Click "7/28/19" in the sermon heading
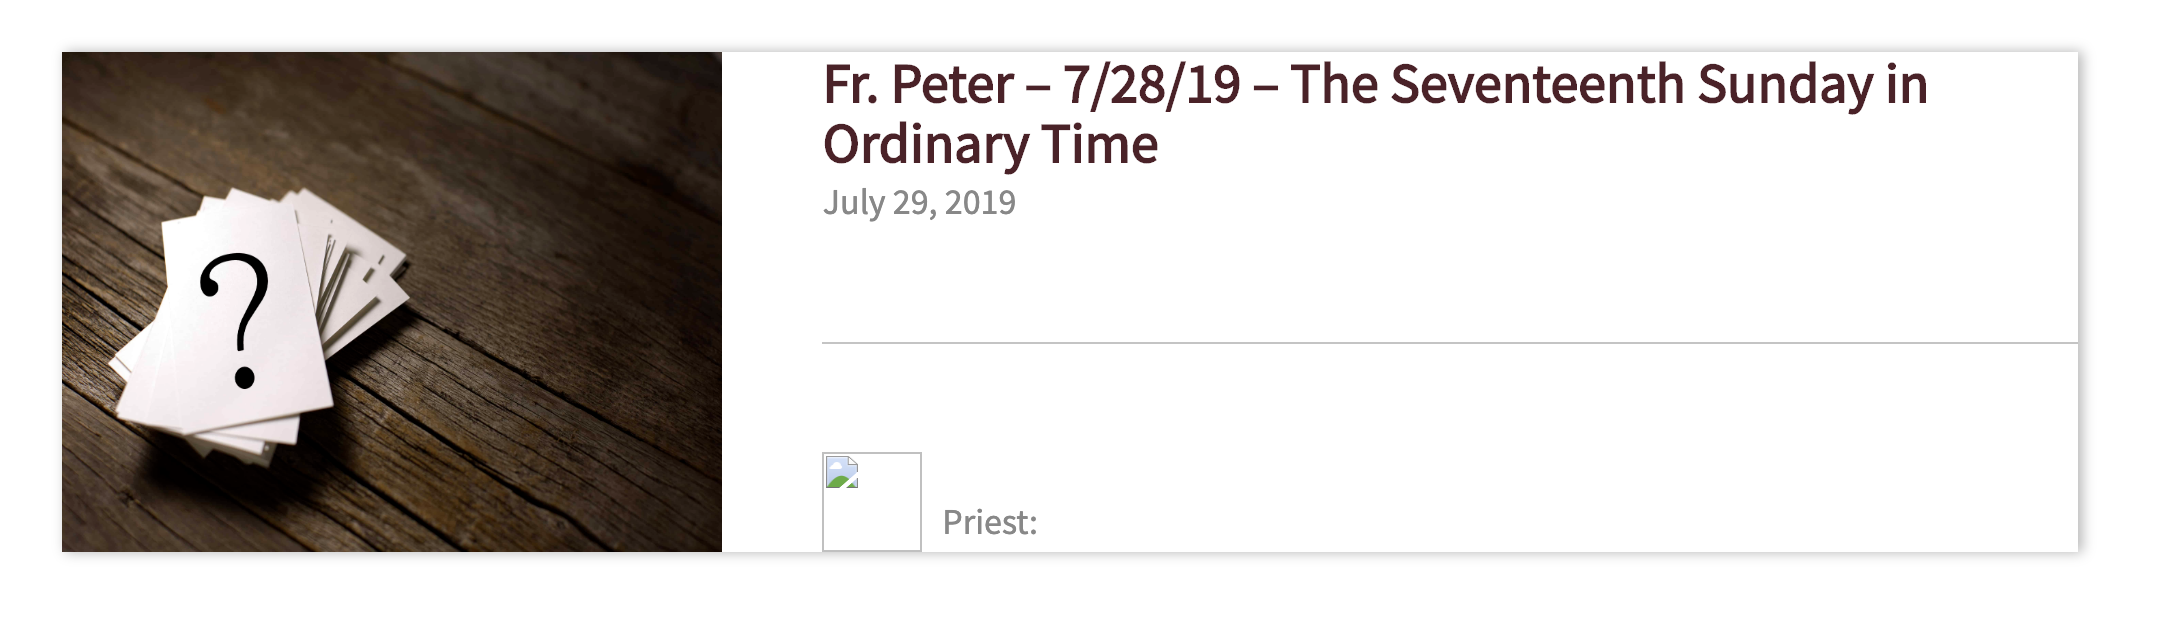Viewport: 2166px width, 628px height. pos(1151,85)
